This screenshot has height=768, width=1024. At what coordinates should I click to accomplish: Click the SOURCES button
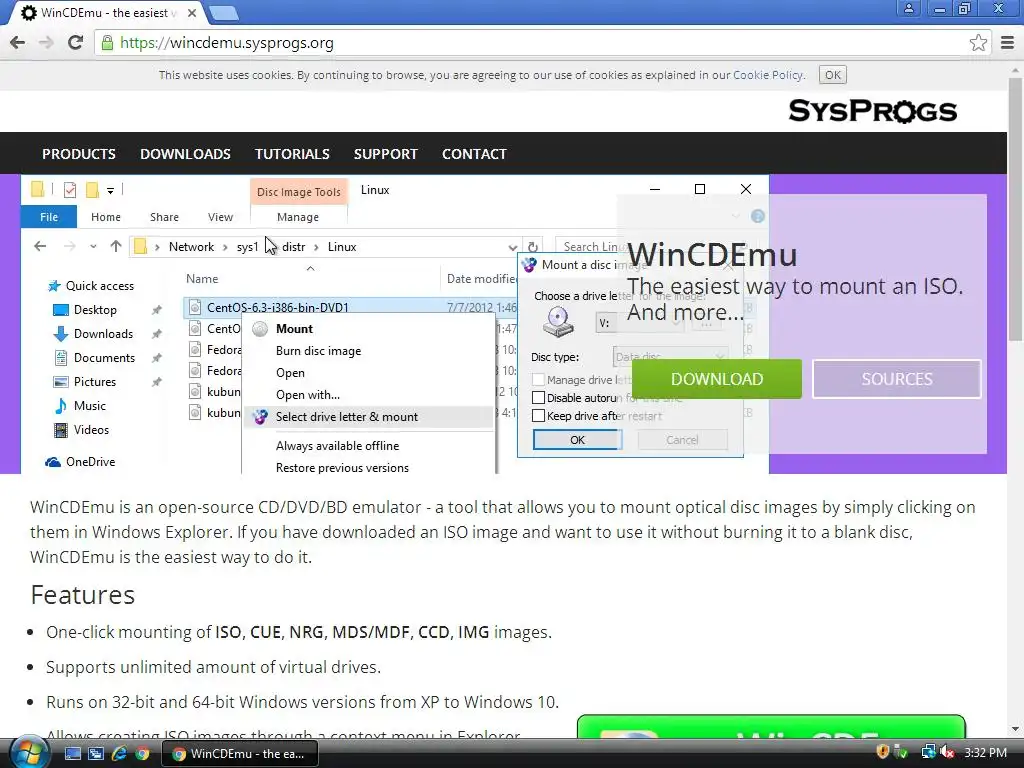[897, 379]
